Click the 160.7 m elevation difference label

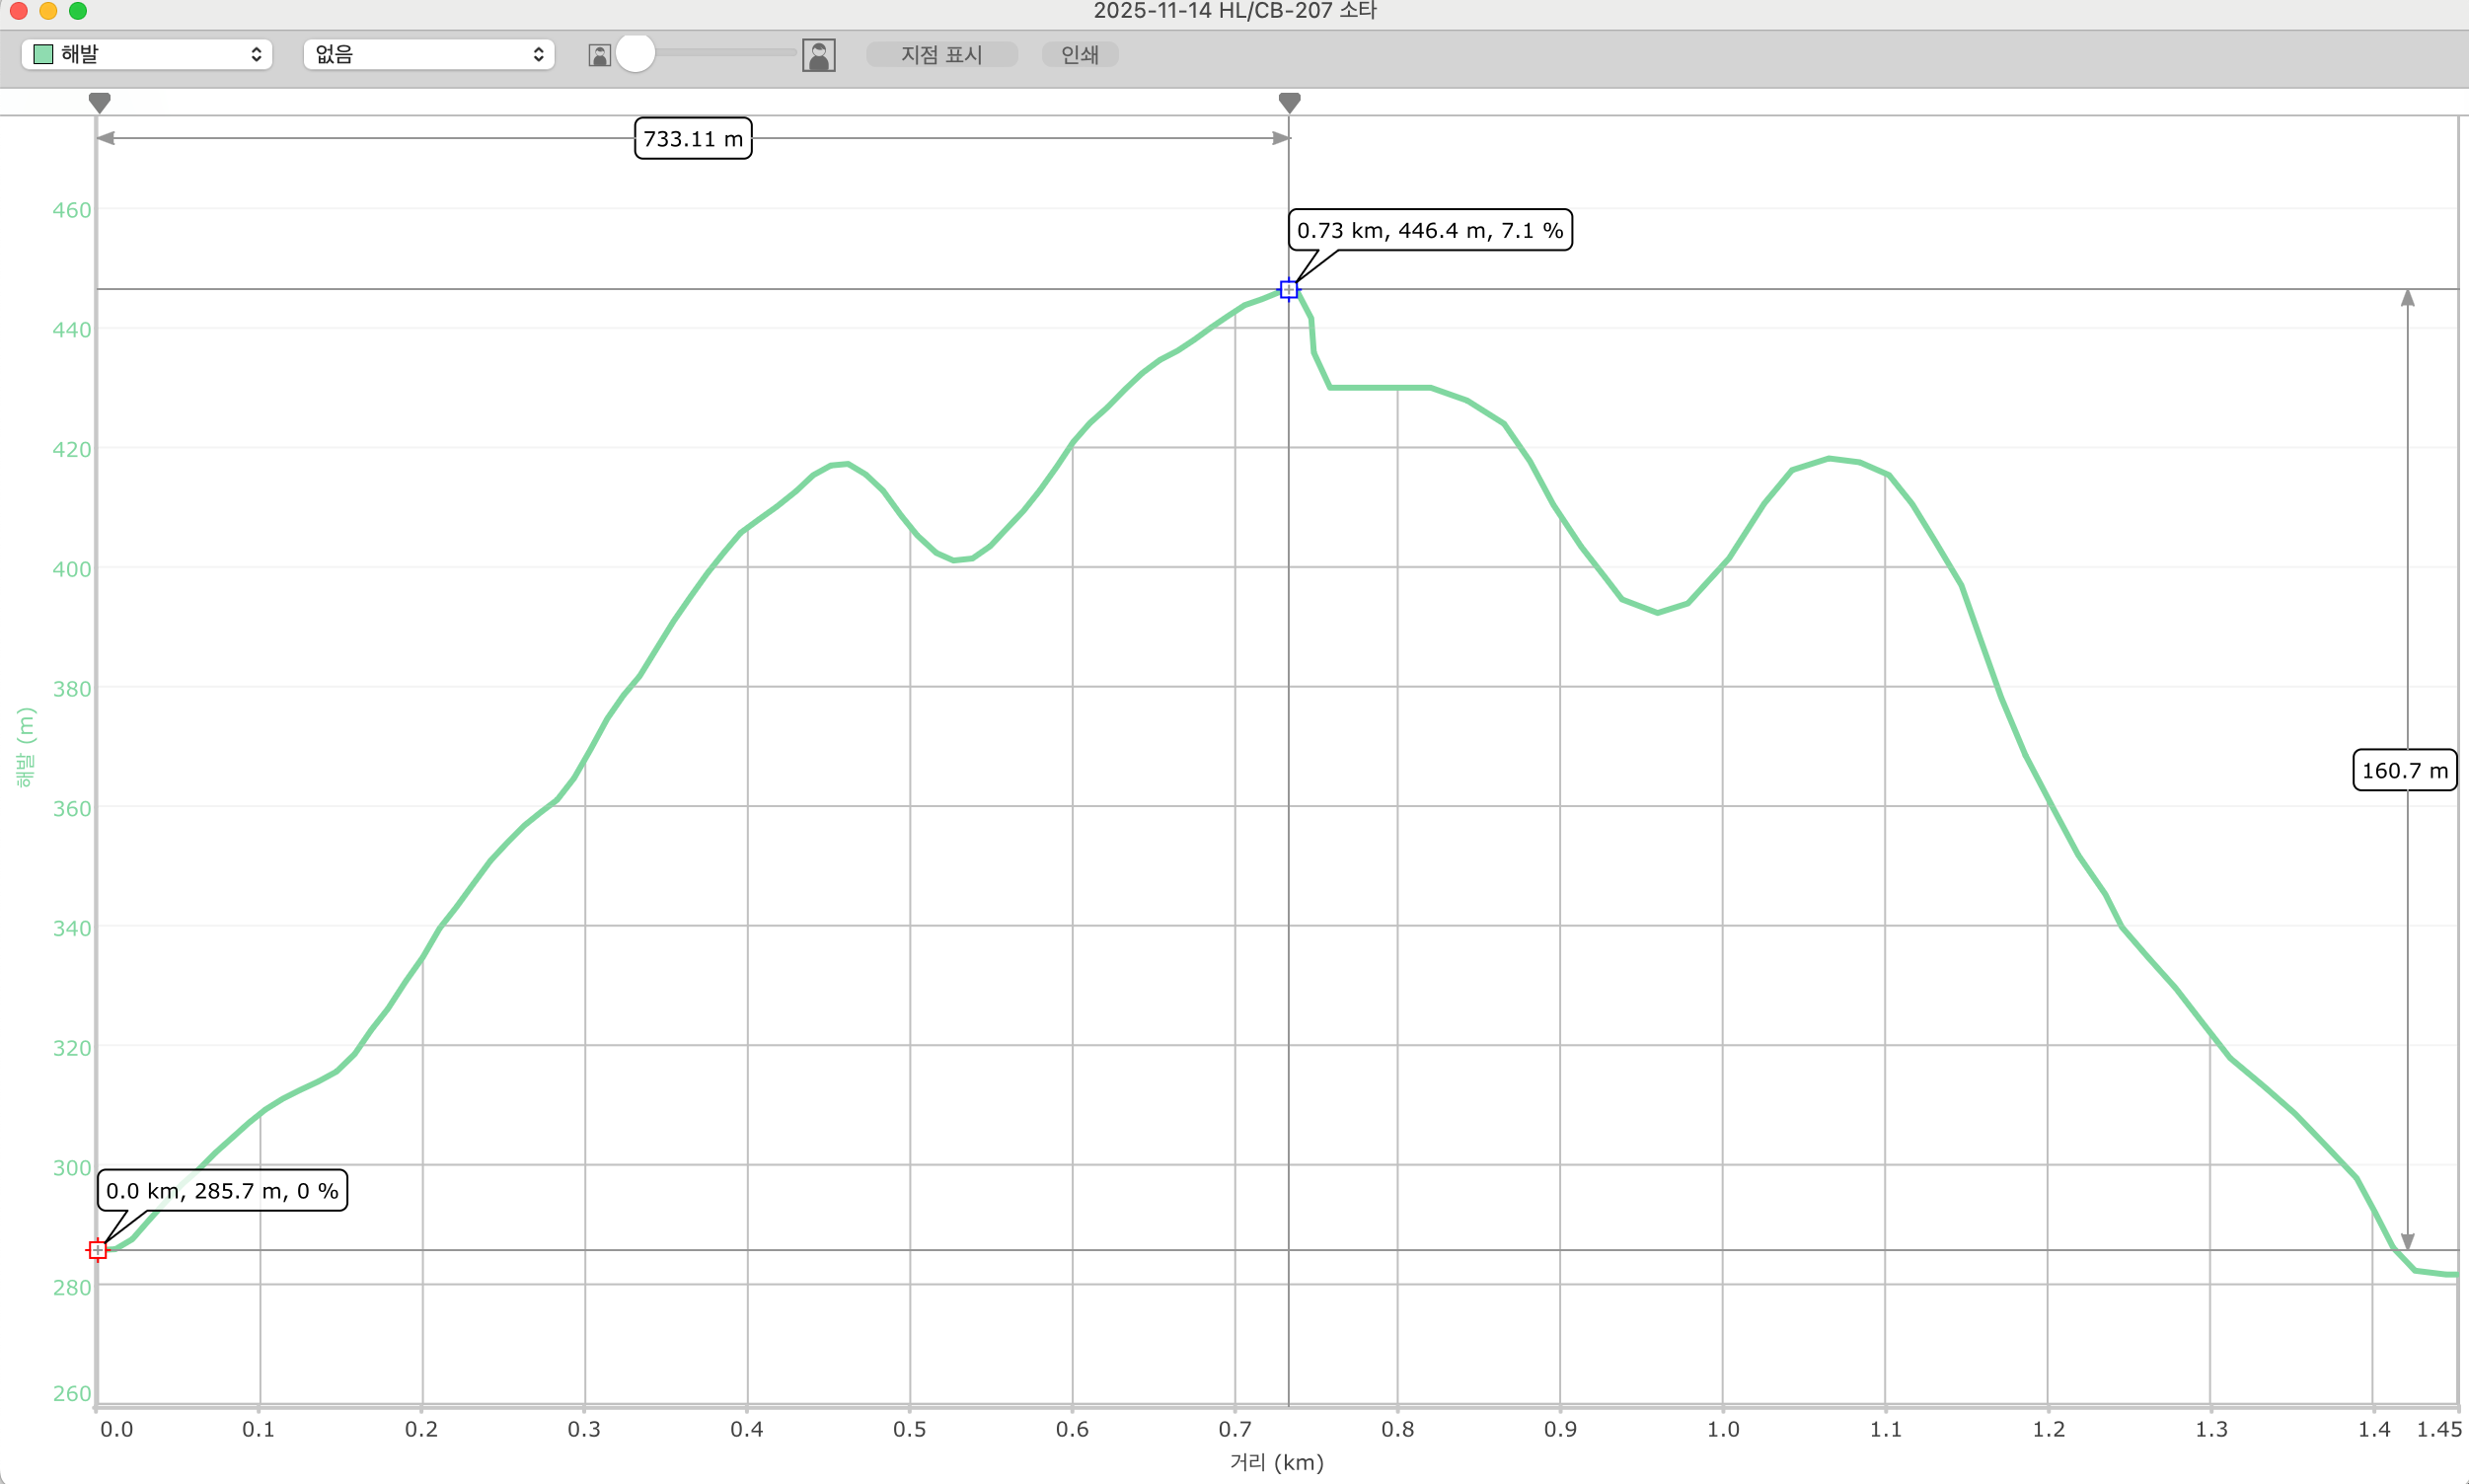click(x=2404, y=770)
